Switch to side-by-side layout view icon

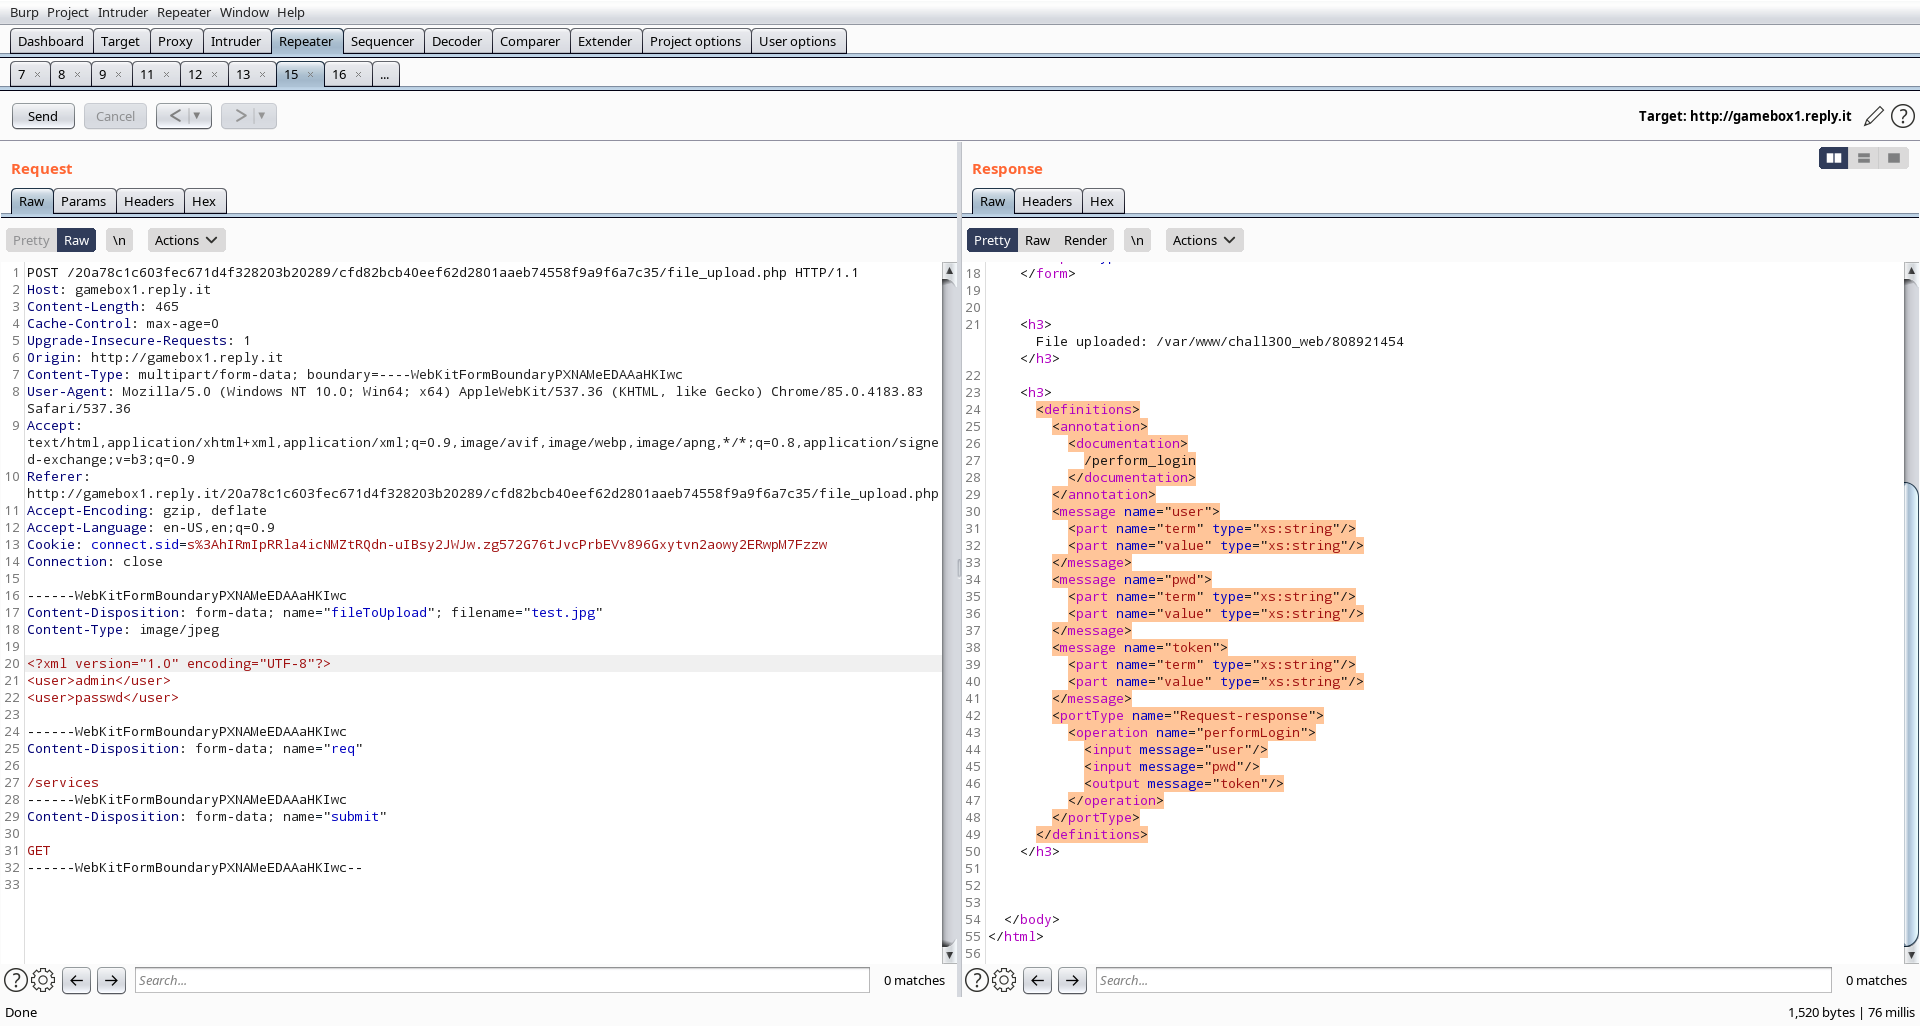click(x=1834, y=158)
